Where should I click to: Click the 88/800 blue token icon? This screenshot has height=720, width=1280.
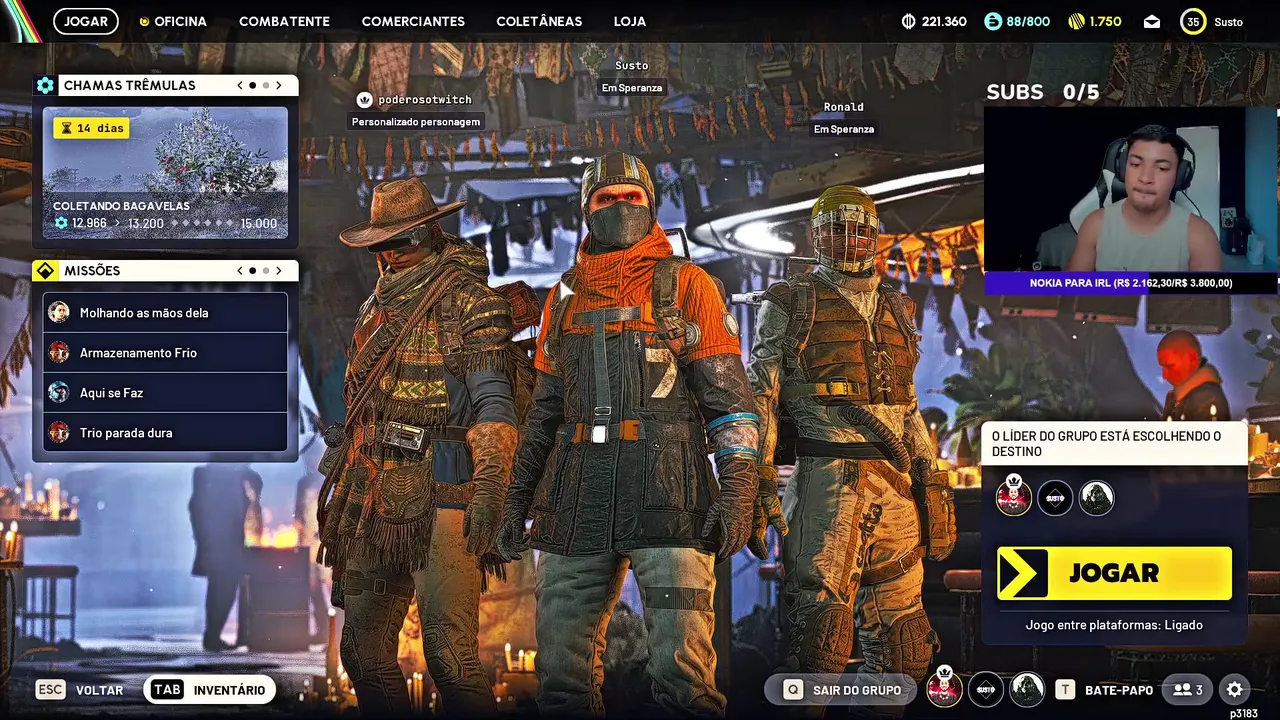993,21
